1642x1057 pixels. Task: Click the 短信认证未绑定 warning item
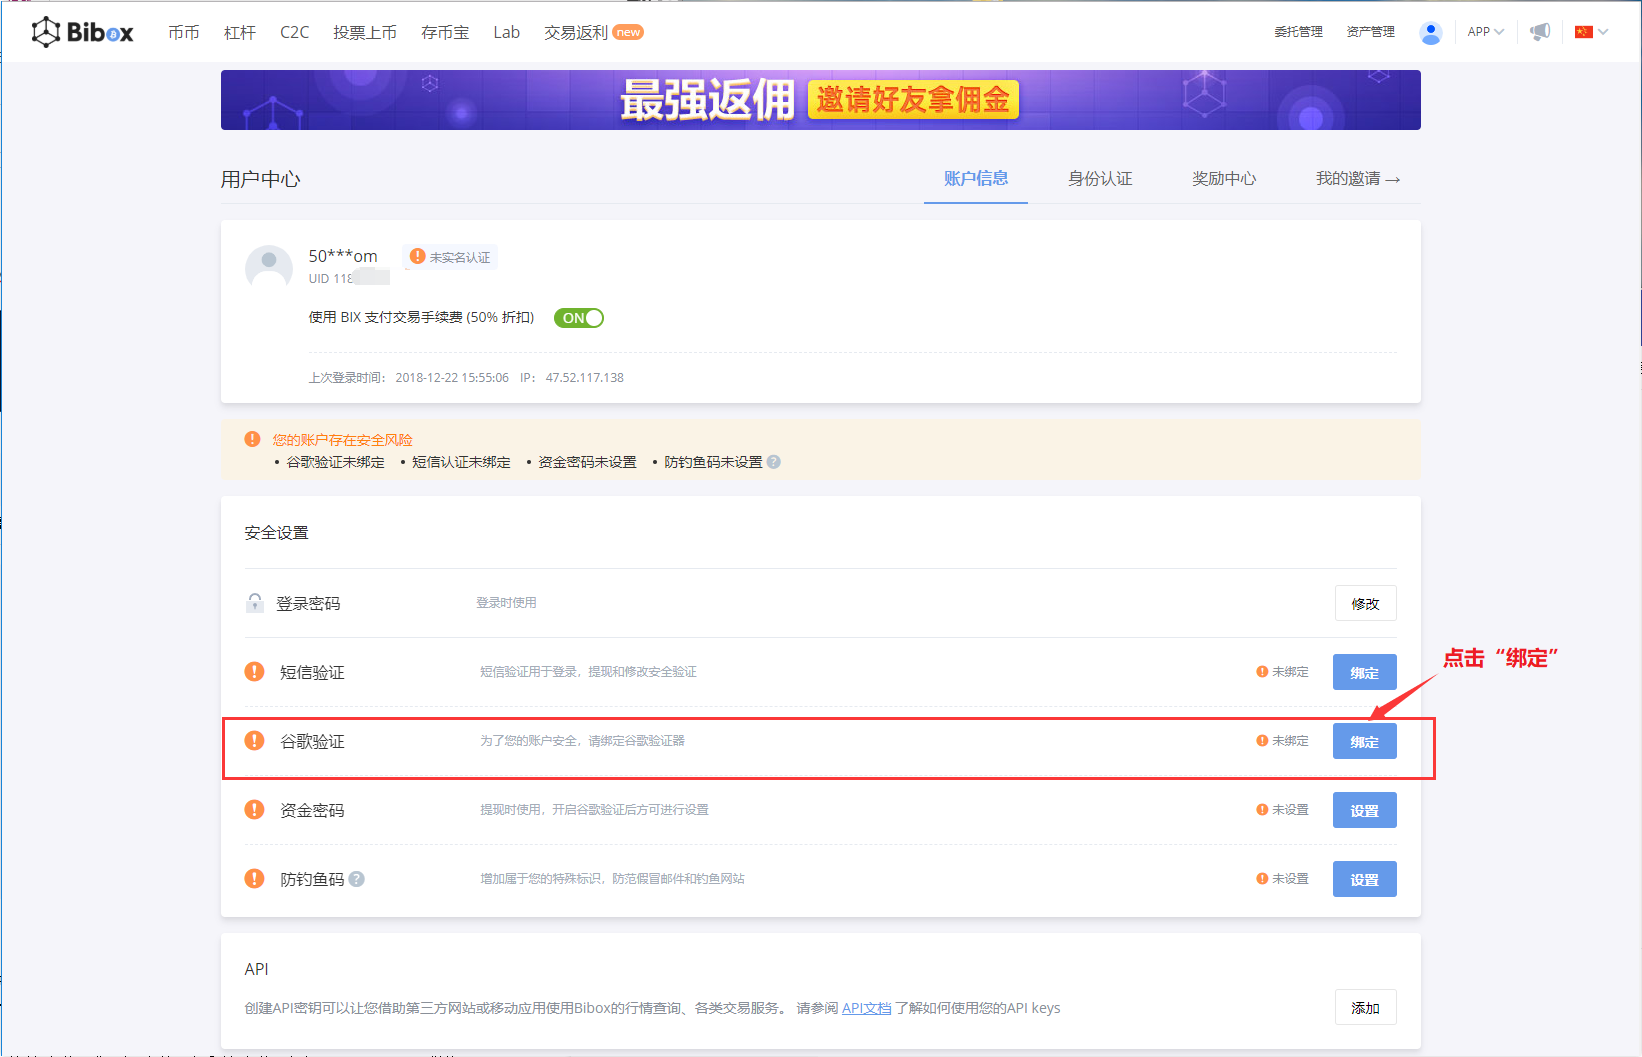pos(461,462)
